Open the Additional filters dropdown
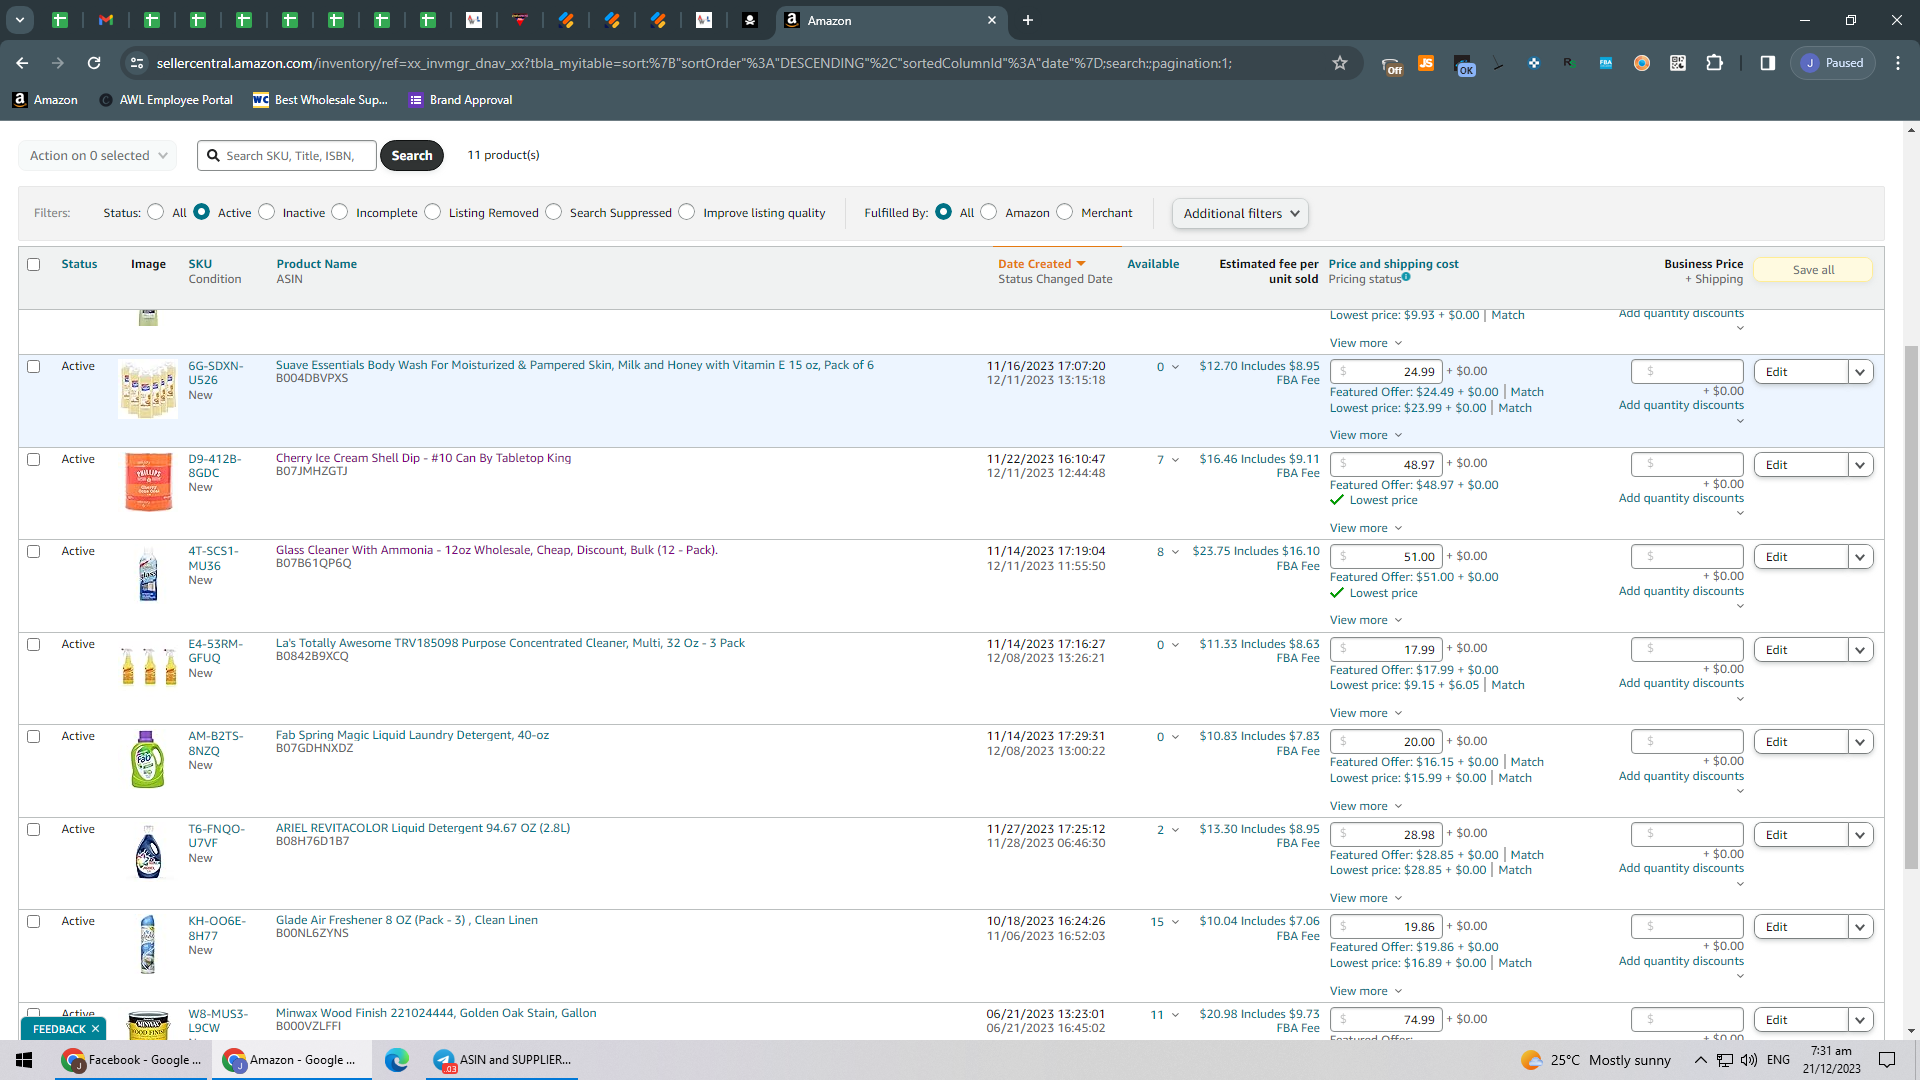Viewport: 1920px width, 1080px height. coord(1240,213)
